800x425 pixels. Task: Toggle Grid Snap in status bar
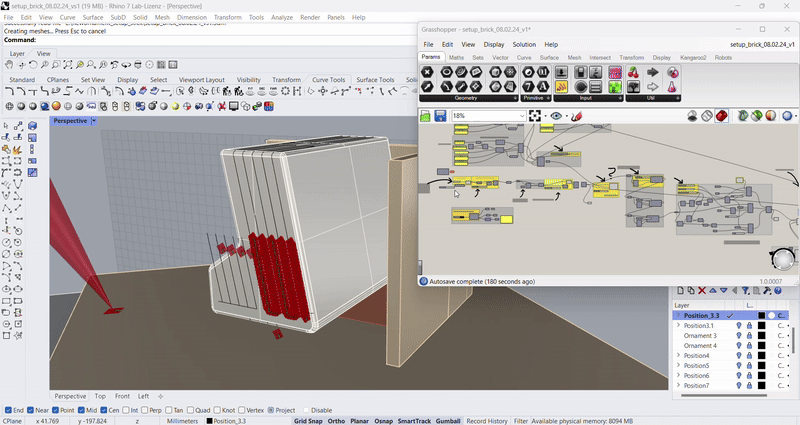click(x=308, y=421)
